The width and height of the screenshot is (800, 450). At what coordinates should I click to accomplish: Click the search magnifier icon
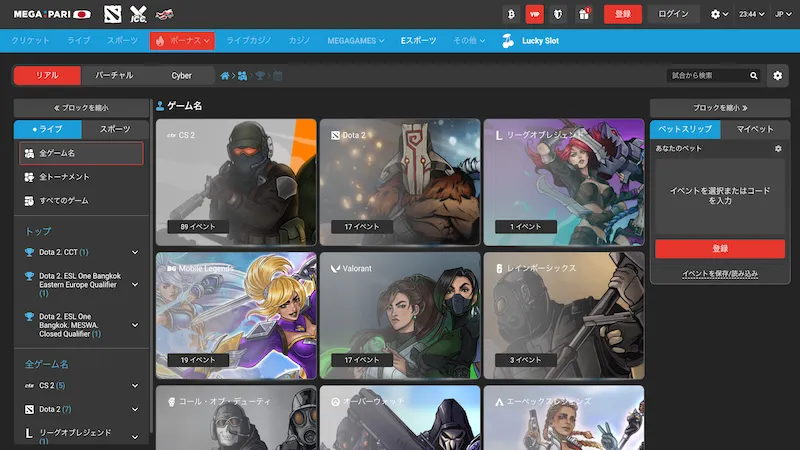point(754,76)
